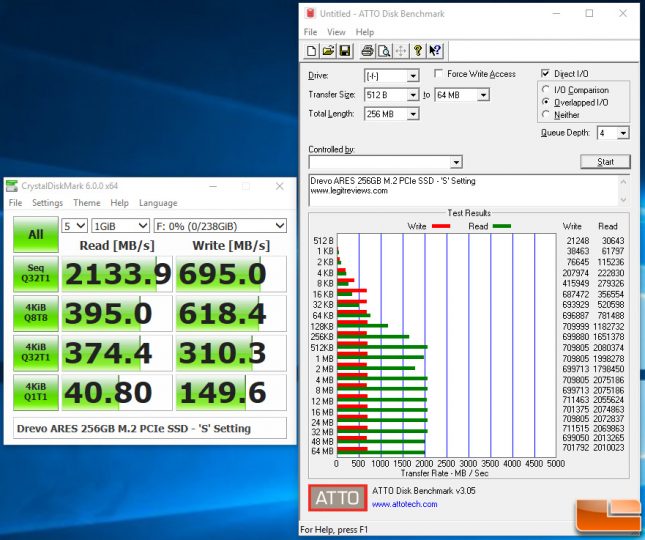Select the Overlapped I/O radio button
The image size is (645, 540).
click(x=545, y=102)
